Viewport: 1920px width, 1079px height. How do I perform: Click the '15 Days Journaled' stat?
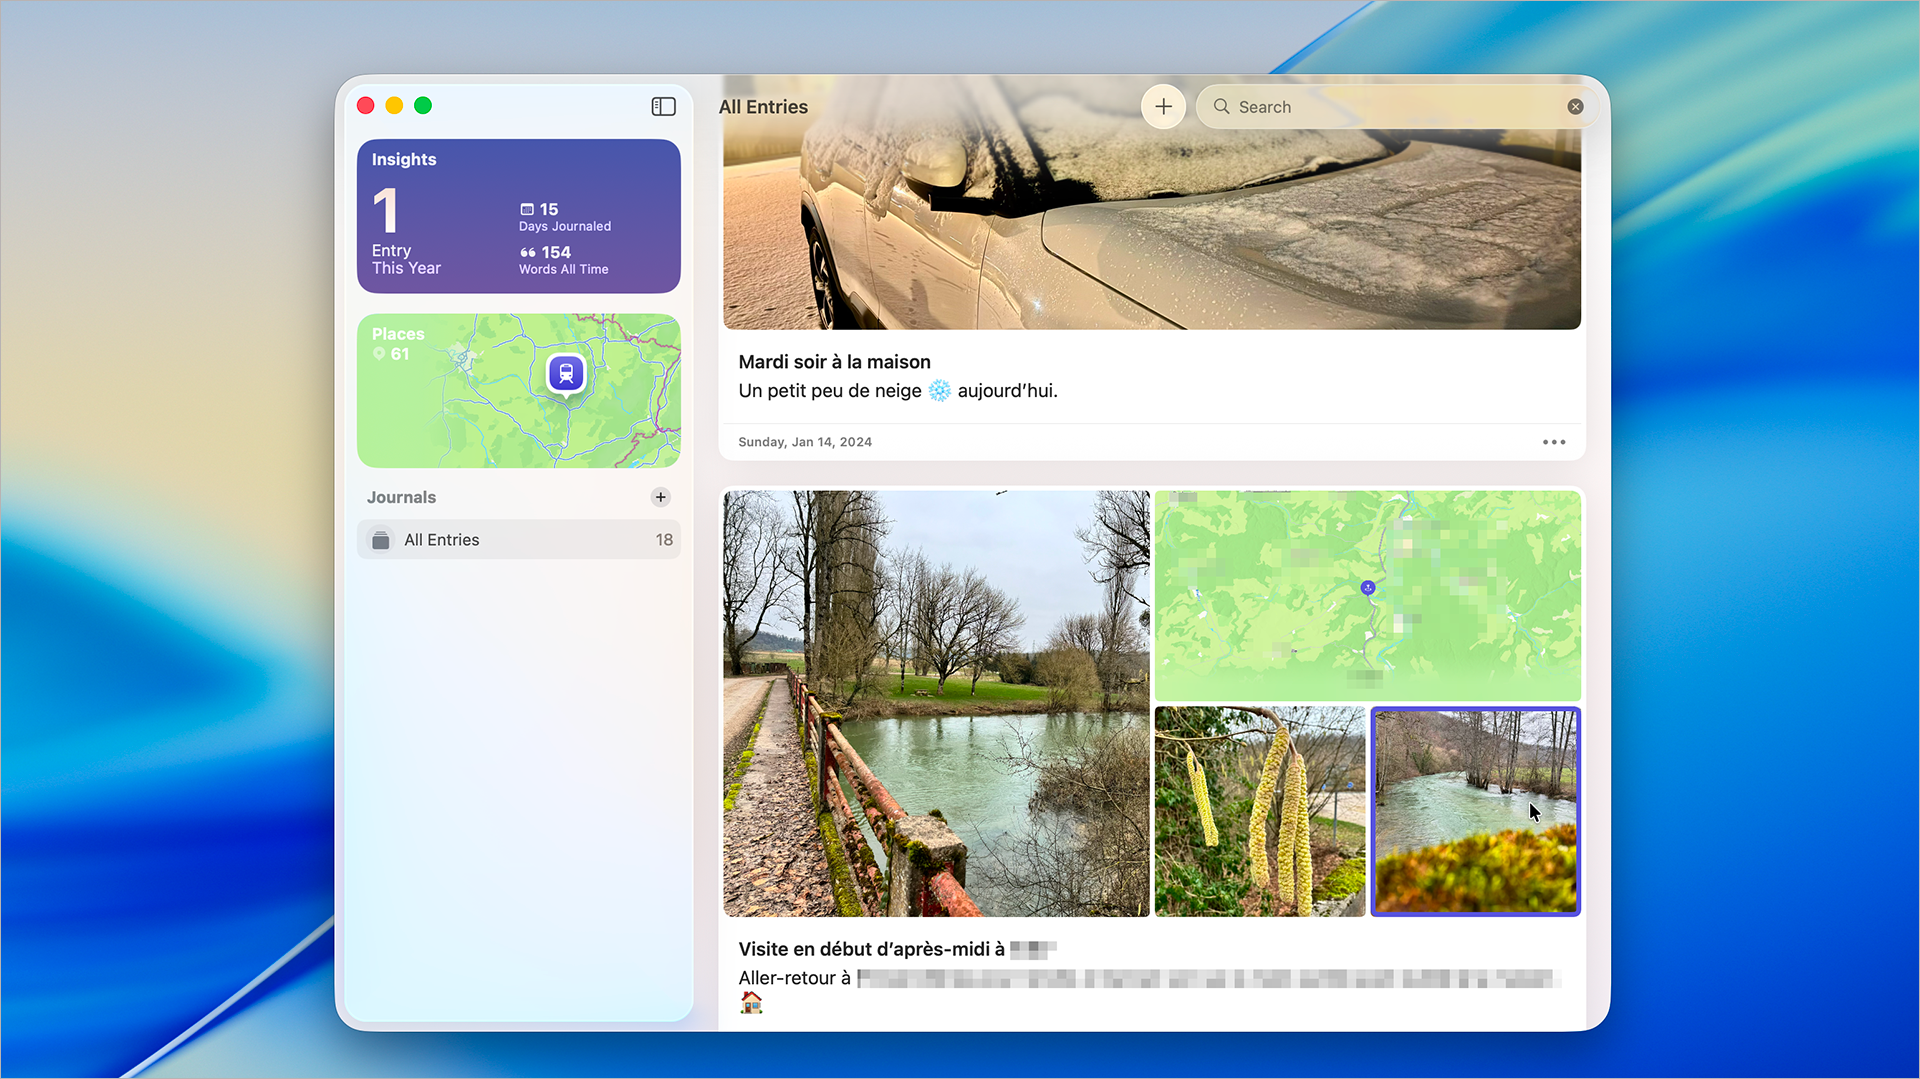click(x=565, y=217)
